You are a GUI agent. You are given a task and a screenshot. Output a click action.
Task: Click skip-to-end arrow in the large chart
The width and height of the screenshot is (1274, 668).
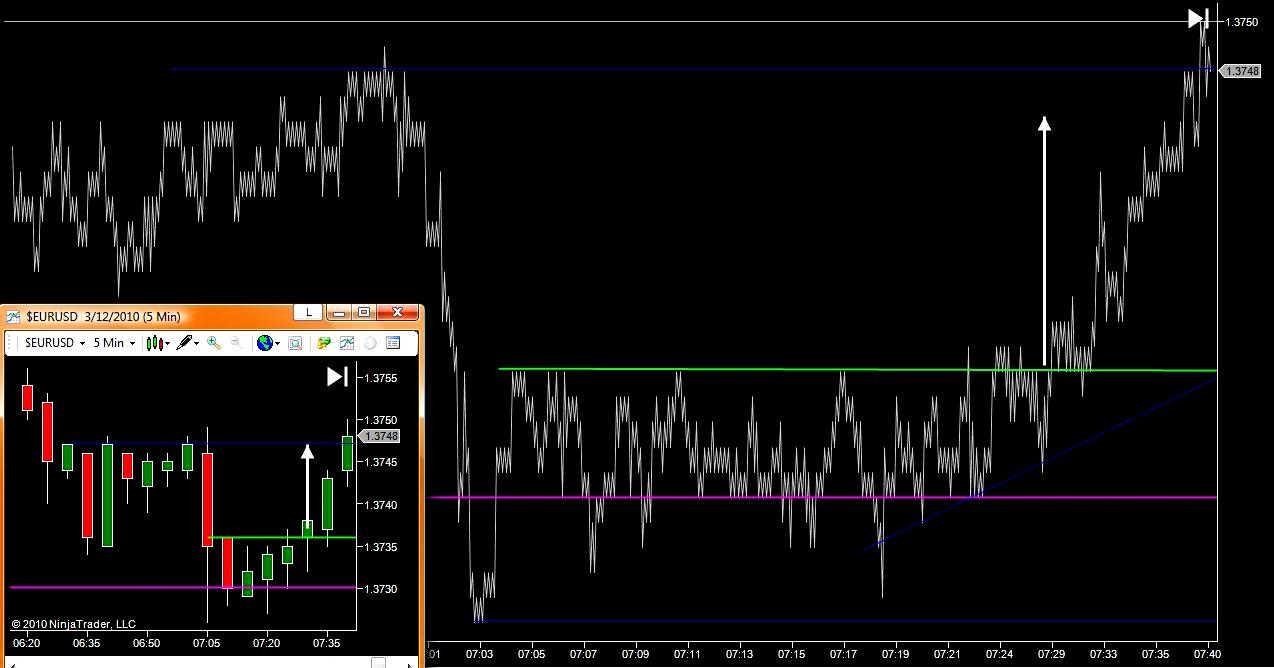1198,18
